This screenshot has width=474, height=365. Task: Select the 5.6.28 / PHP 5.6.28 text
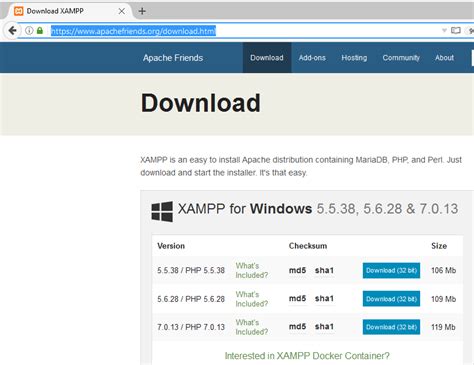191,299
